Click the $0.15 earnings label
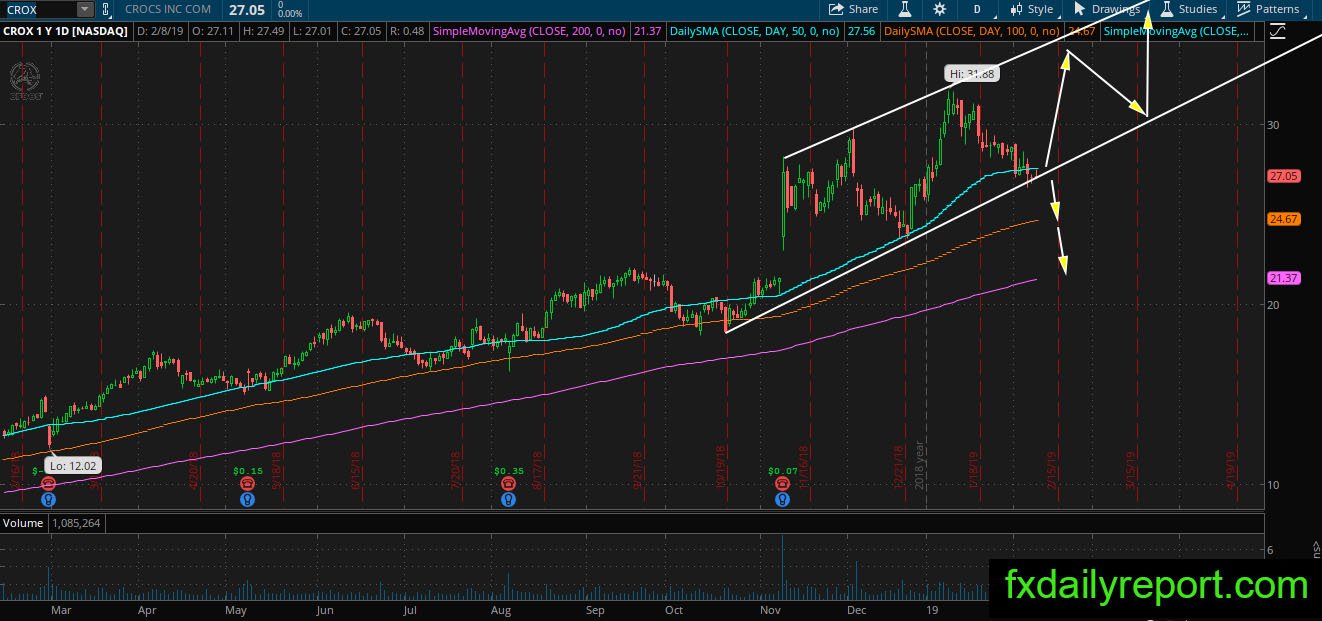1322x621 pixels. [x=247, y=470]
